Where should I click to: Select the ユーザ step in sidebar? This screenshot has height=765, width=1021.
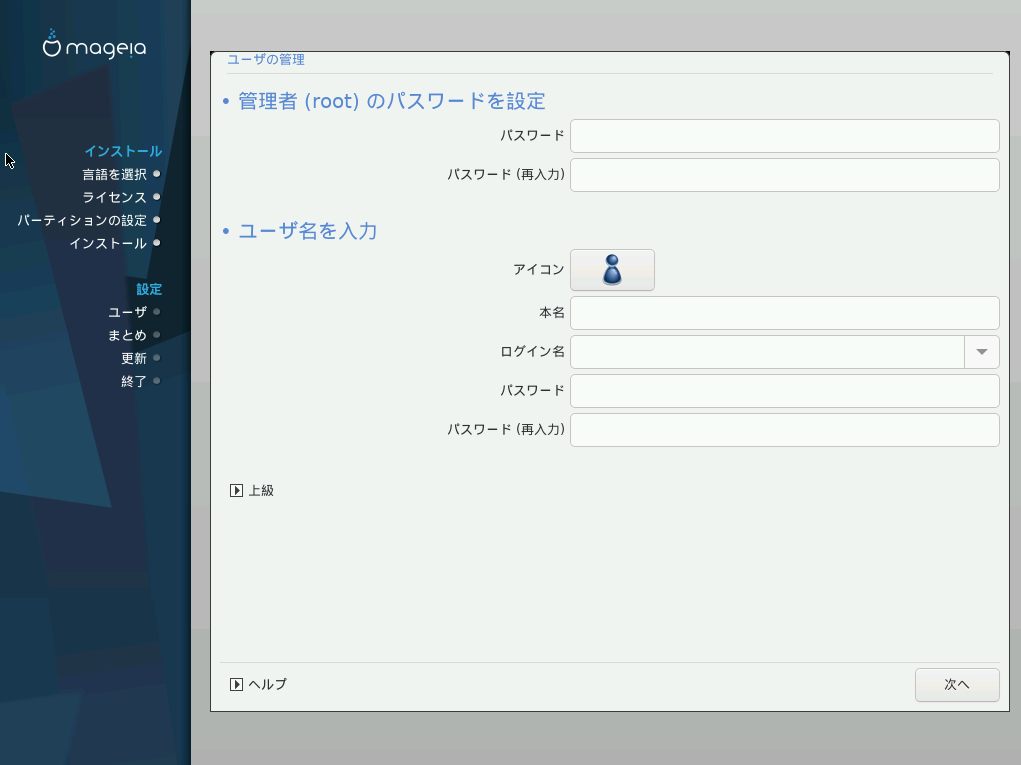tap(127, 313)
